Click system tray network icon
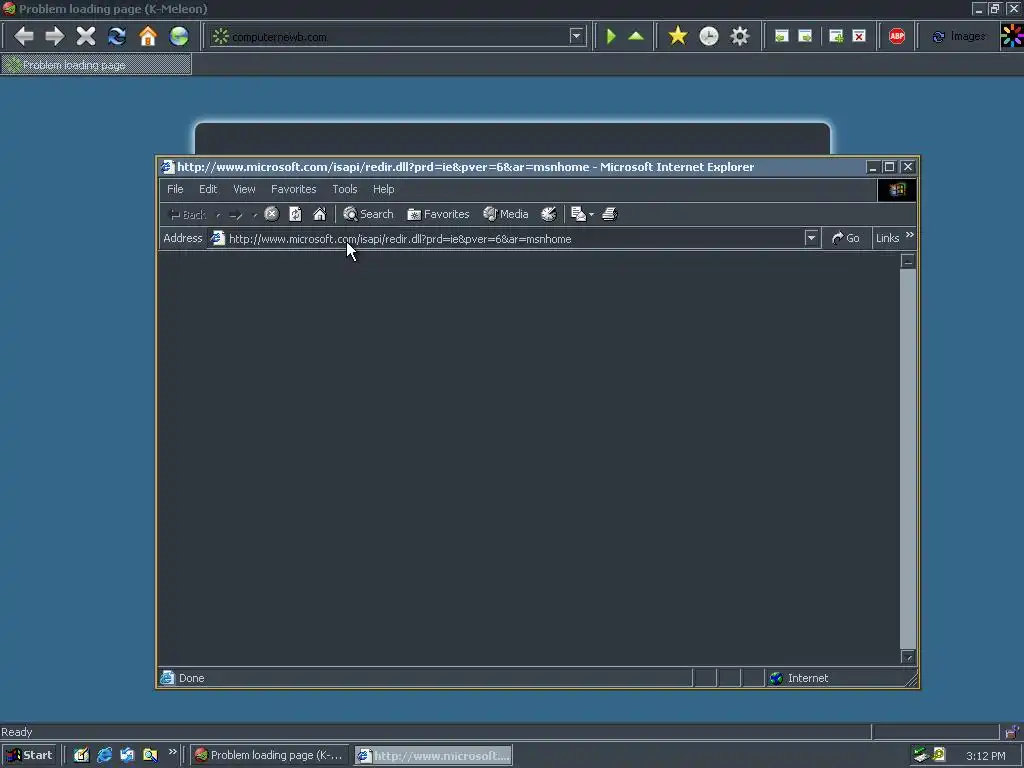The height and width of the screenshot is (768, 1024). point(921,755)
